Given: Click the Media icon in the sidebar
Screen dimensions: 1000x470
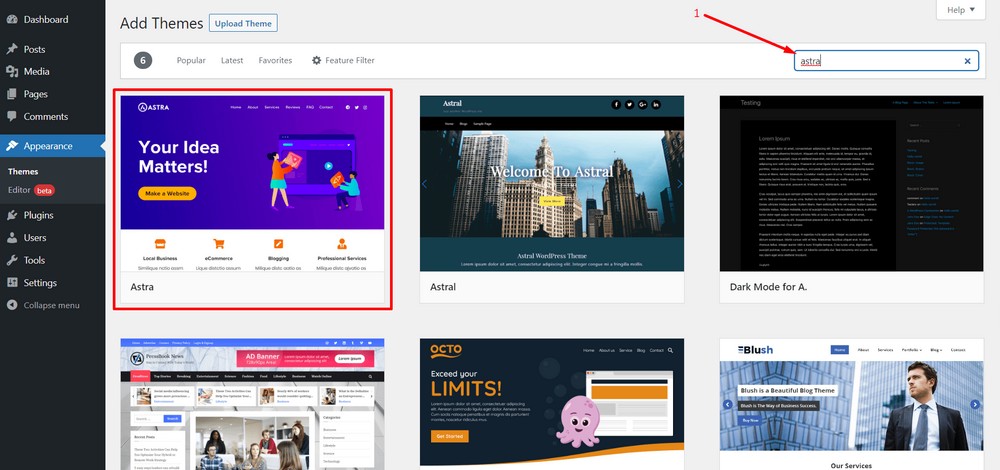Looking at the screenshot, I should pyautogui.click(x=12, y=71).
